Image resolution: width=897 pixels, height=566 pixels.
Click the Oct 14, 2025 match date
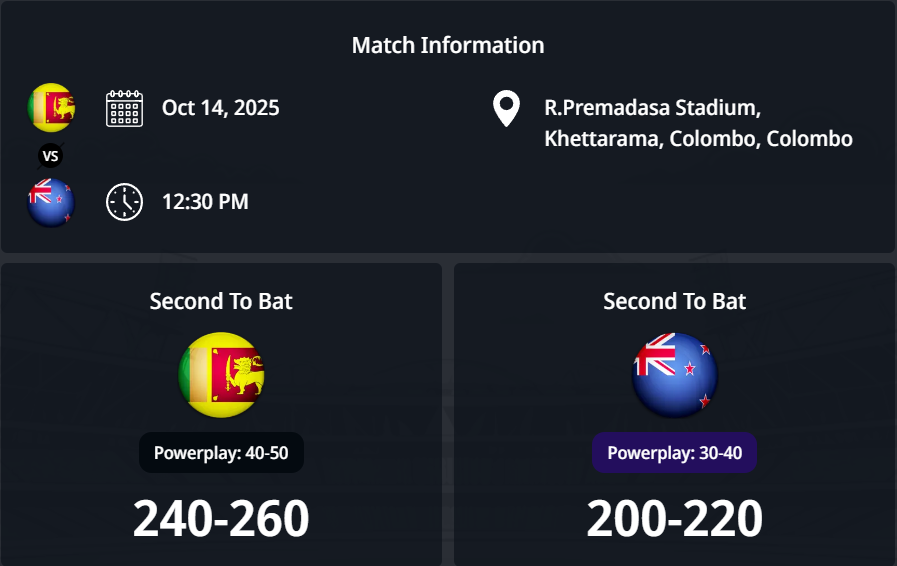(221, 108)
